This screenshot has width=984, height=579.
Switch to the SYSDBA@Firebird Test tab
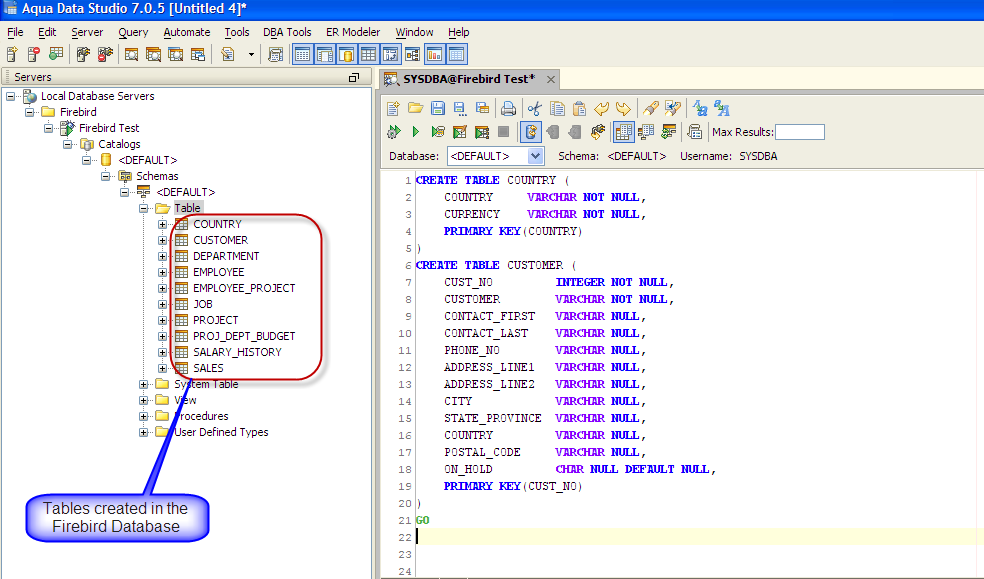click(468, 79)
